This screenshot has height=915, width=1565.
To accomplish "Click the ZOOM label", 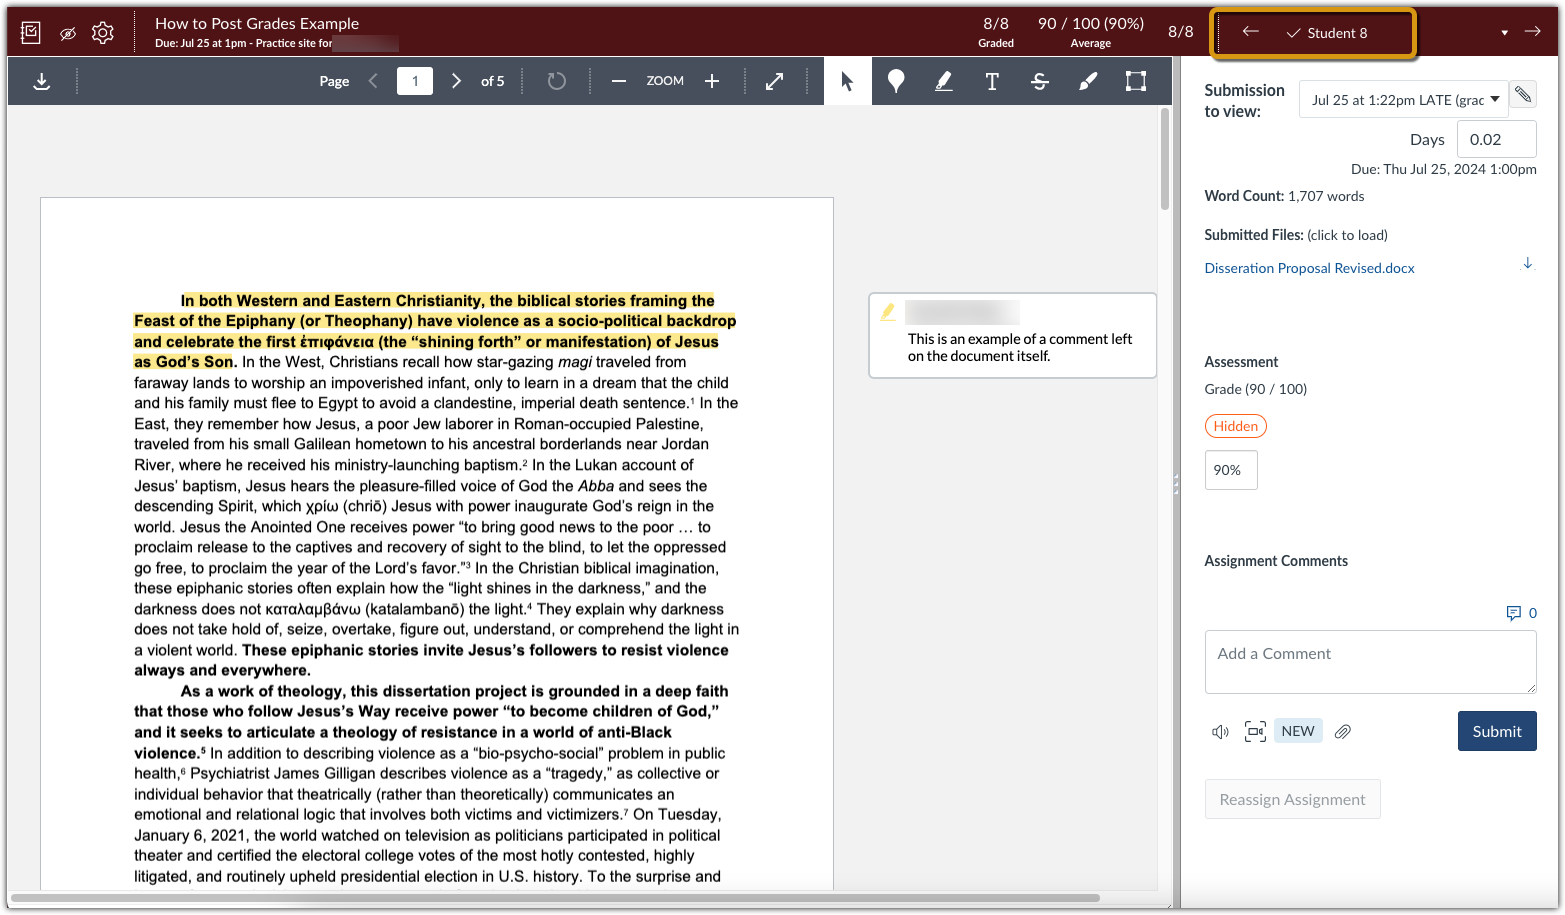I will pyautogui.click(x=665, y=81).
